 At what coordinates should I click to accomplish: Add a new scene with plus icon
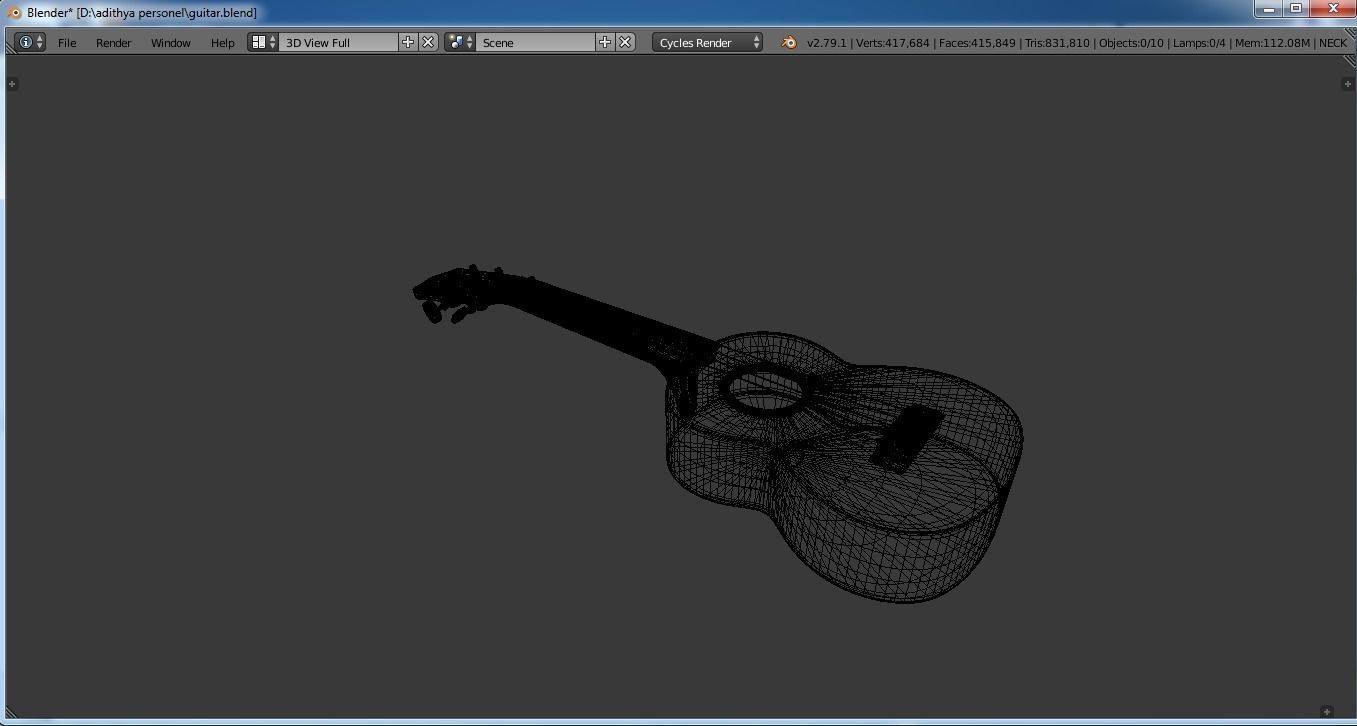pos(605,42)
